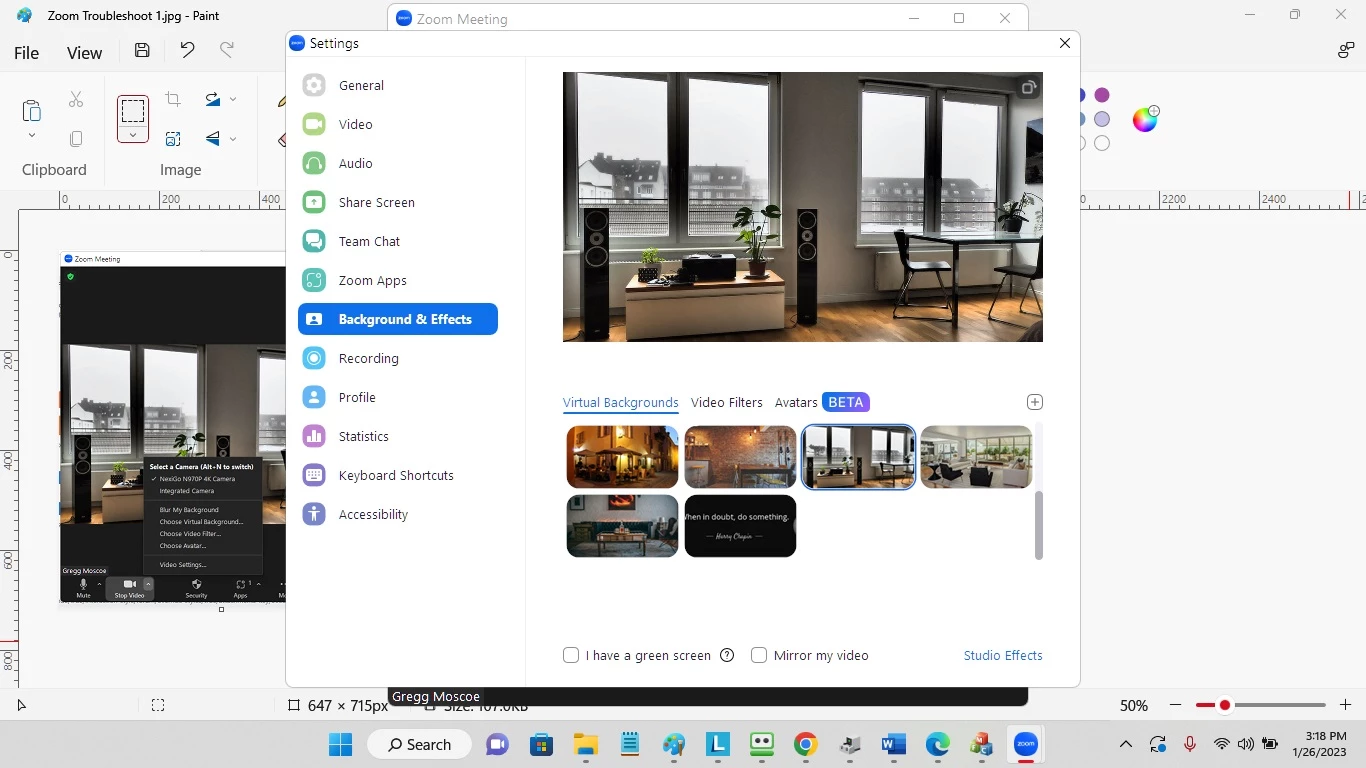Open File Explorer from the taskbar
The width and height of the screenshot is (1366, 768).
pyautogui.click(x=585, y=744)
